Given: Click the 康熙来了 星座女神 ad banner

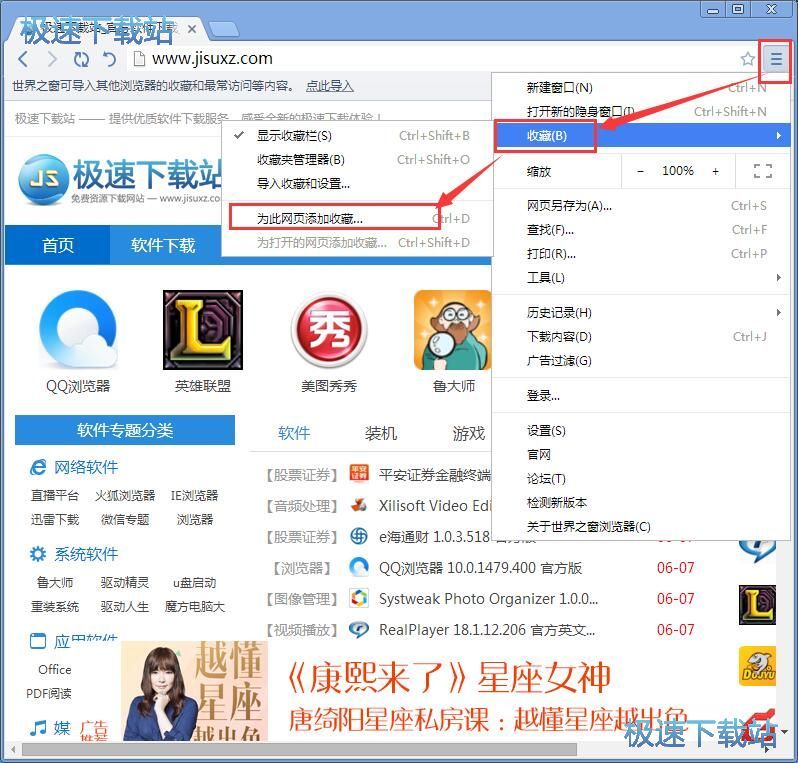Looking at the screenshot, I should pos(448,690).
